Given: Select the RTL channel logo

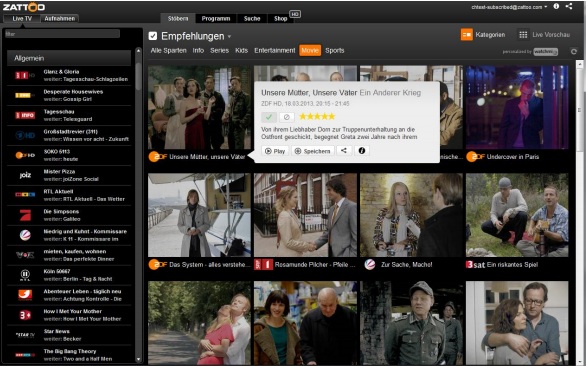Looking at the screenshot, I should point(25,194).
